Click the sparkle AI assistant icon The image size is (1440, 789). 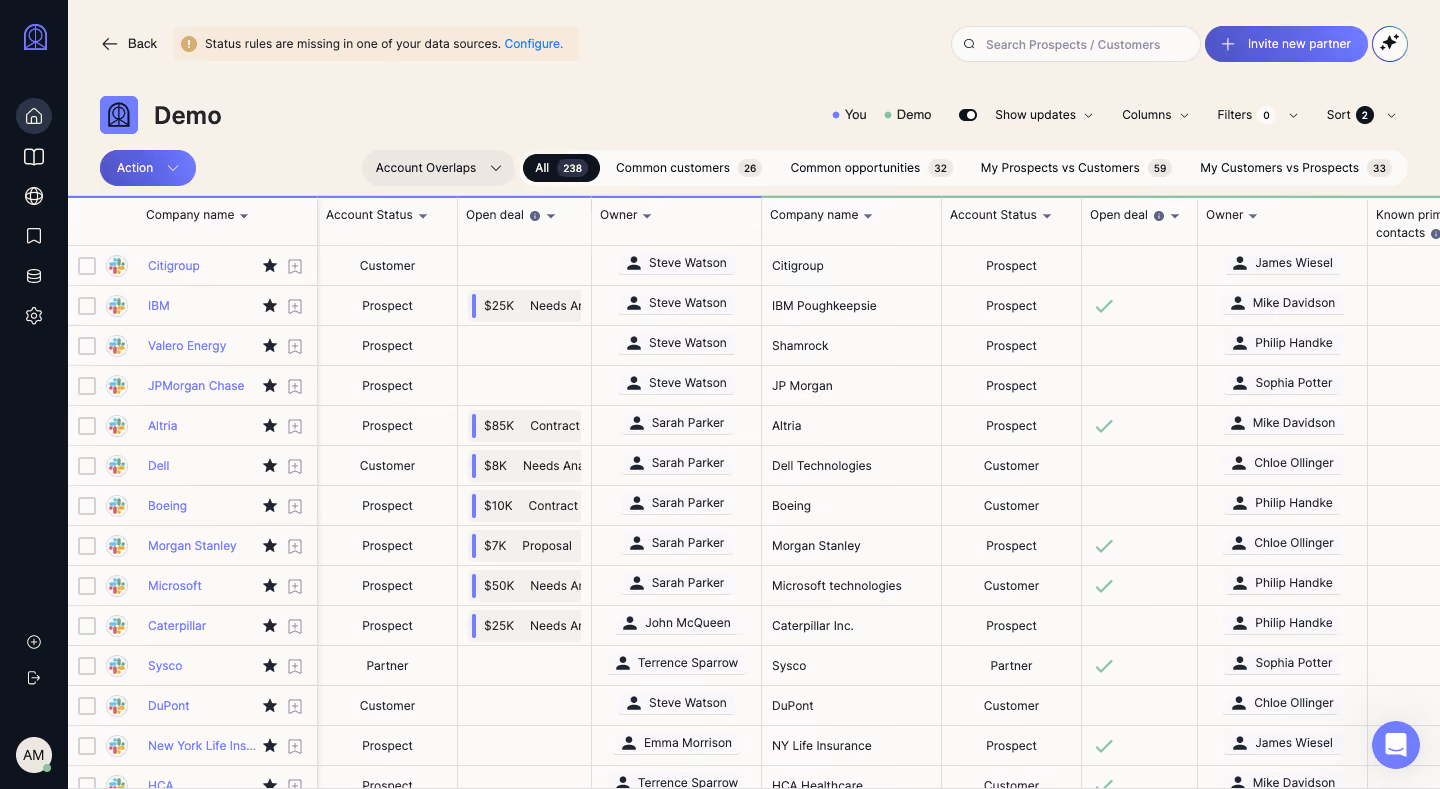click(1390, 44)
